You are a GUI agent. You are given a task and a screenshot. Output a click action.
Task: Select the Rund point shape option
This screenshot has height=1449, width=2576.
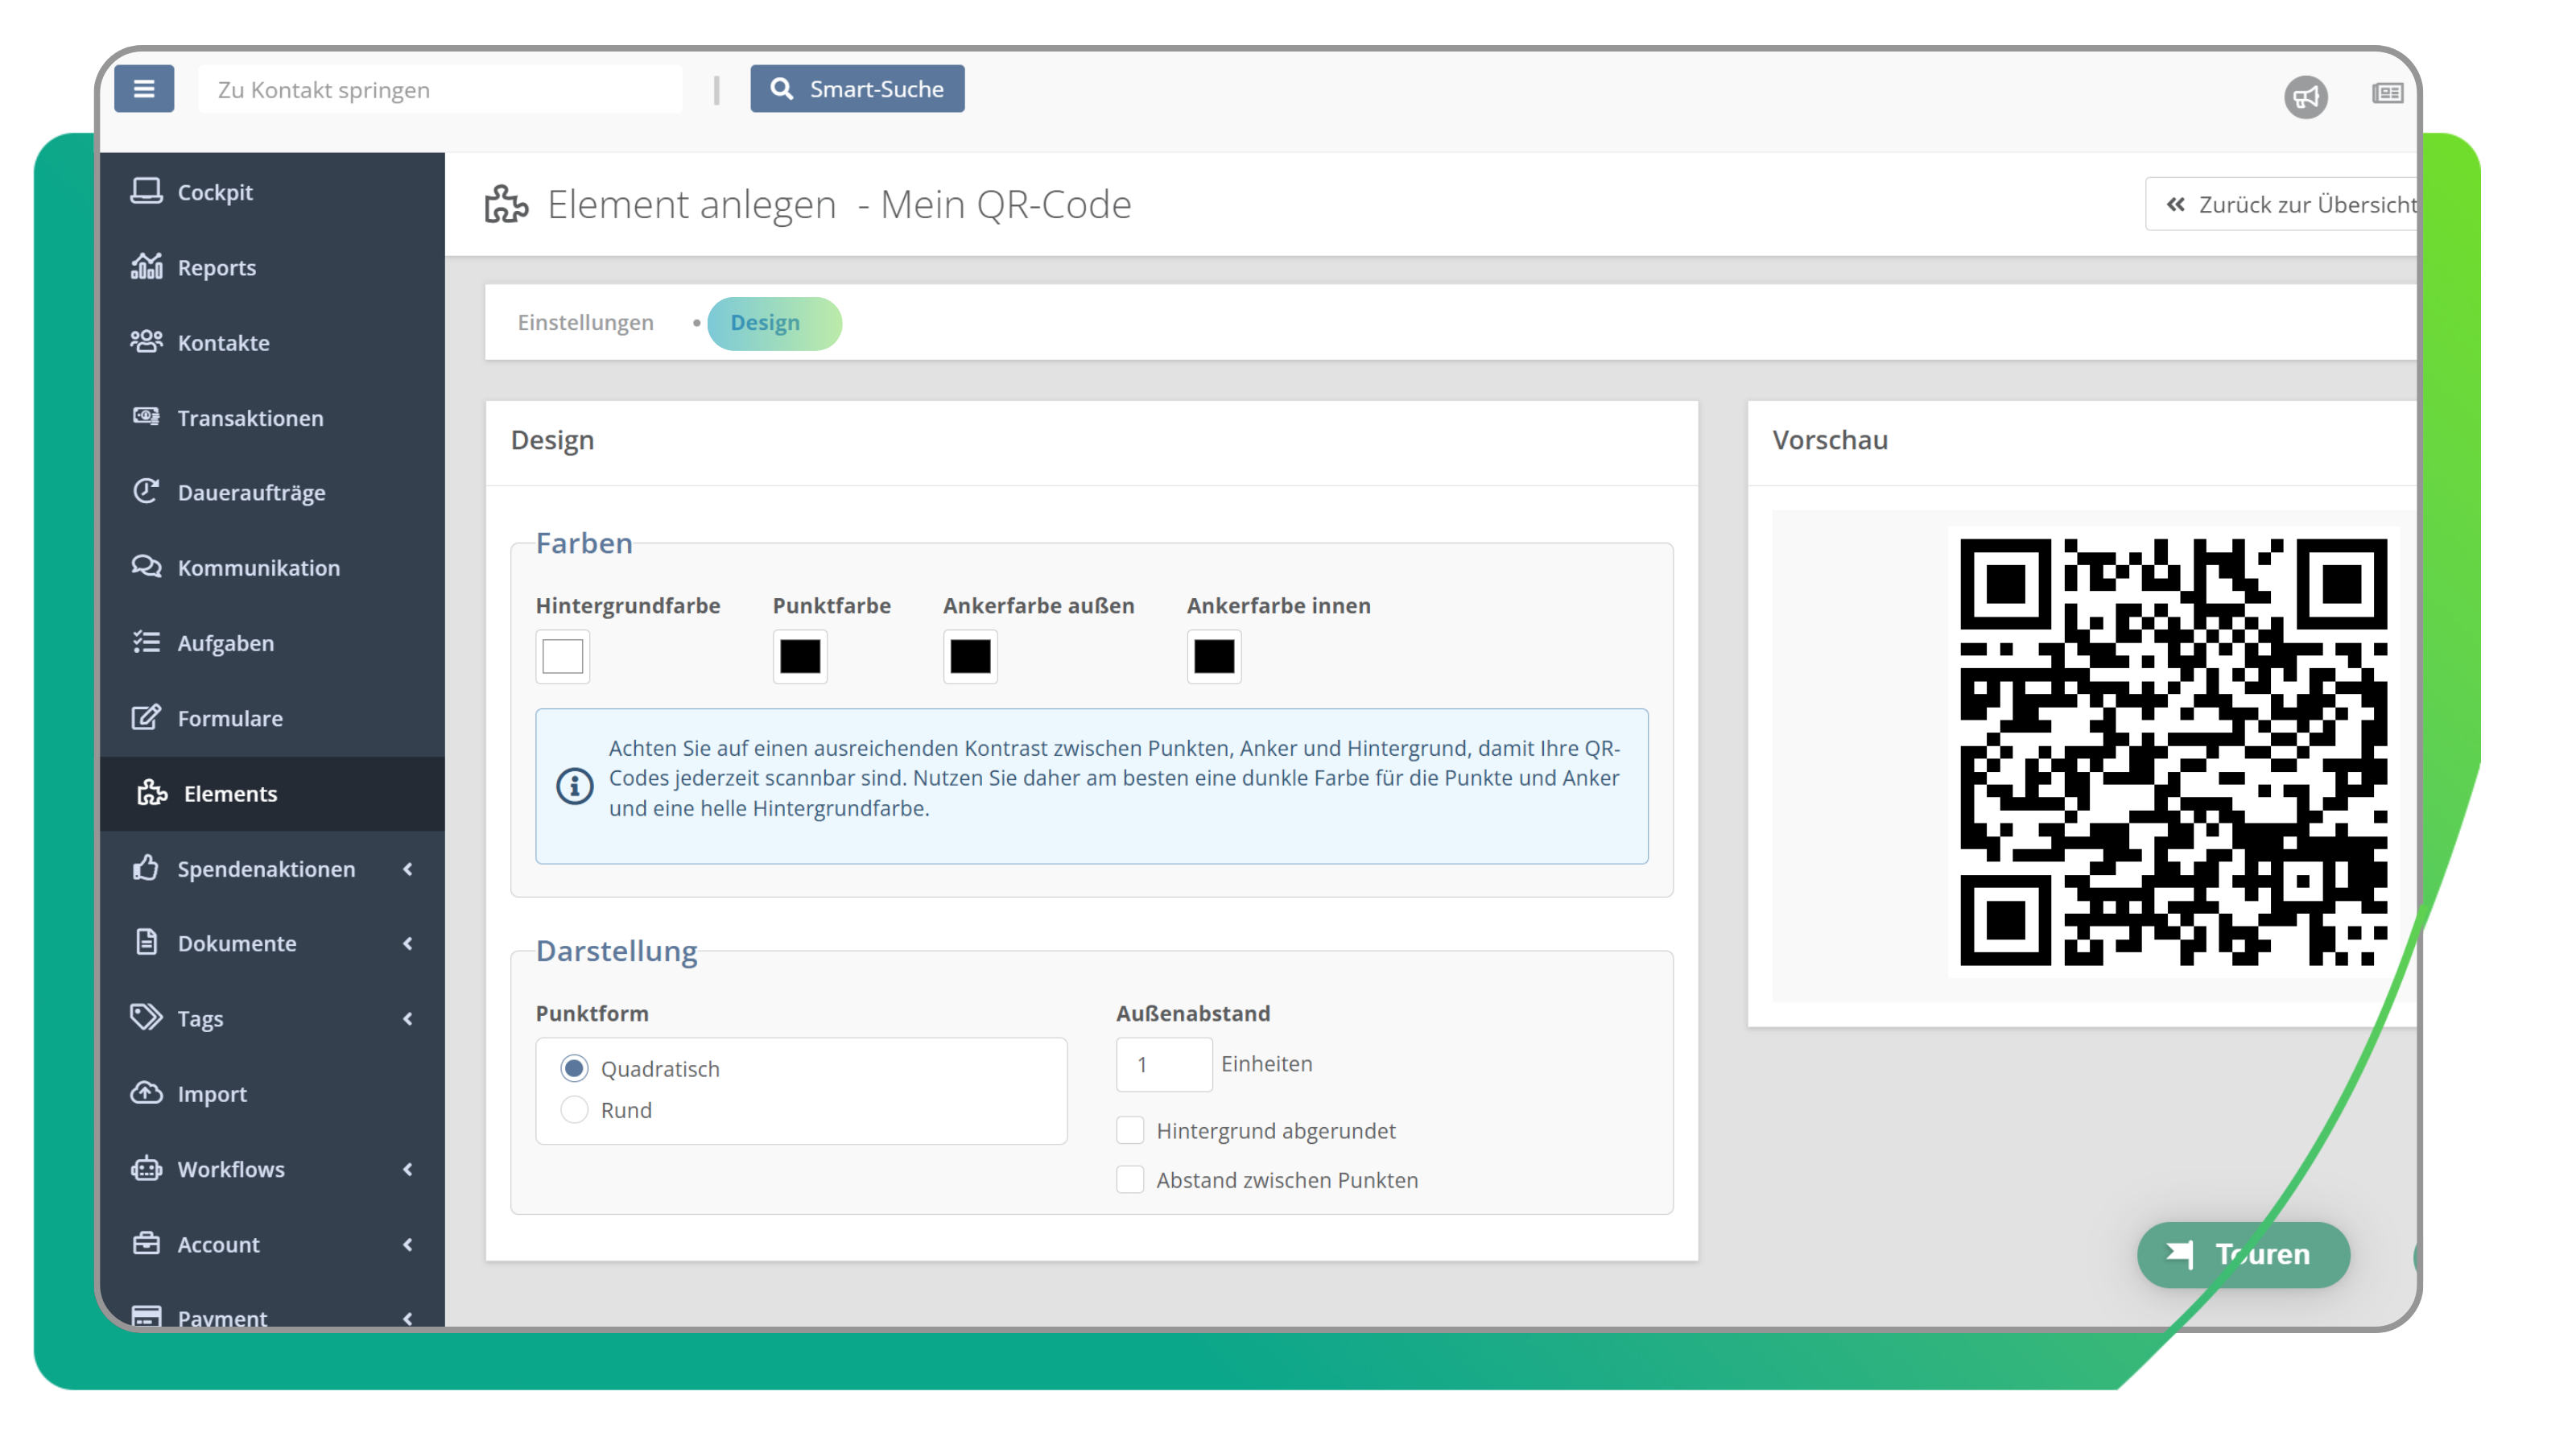click(575, 1109)
